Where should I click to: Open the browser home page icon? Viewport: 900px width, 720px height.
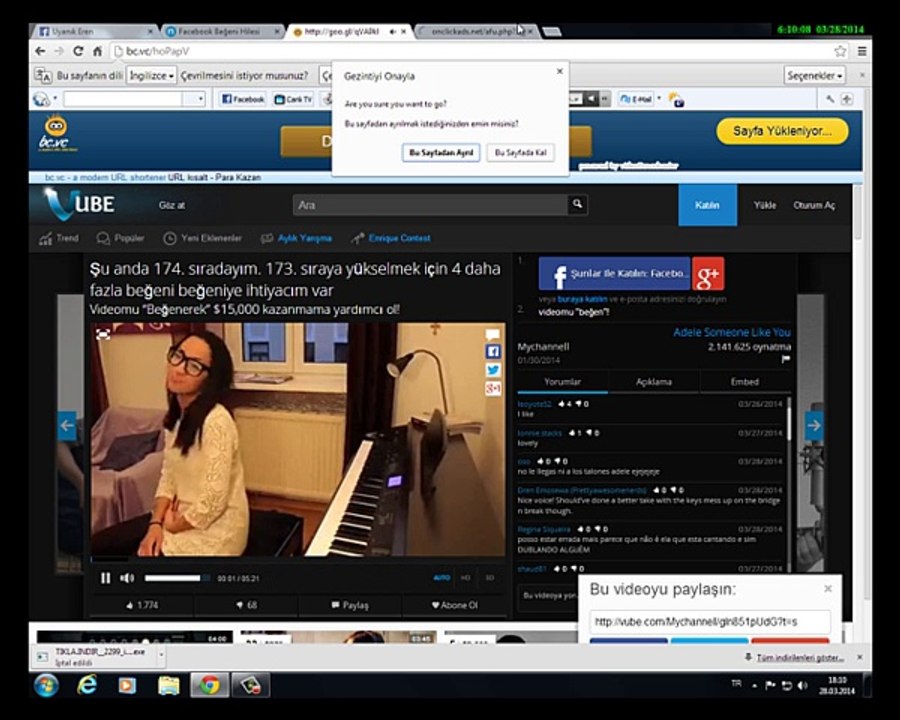point(98,51)
